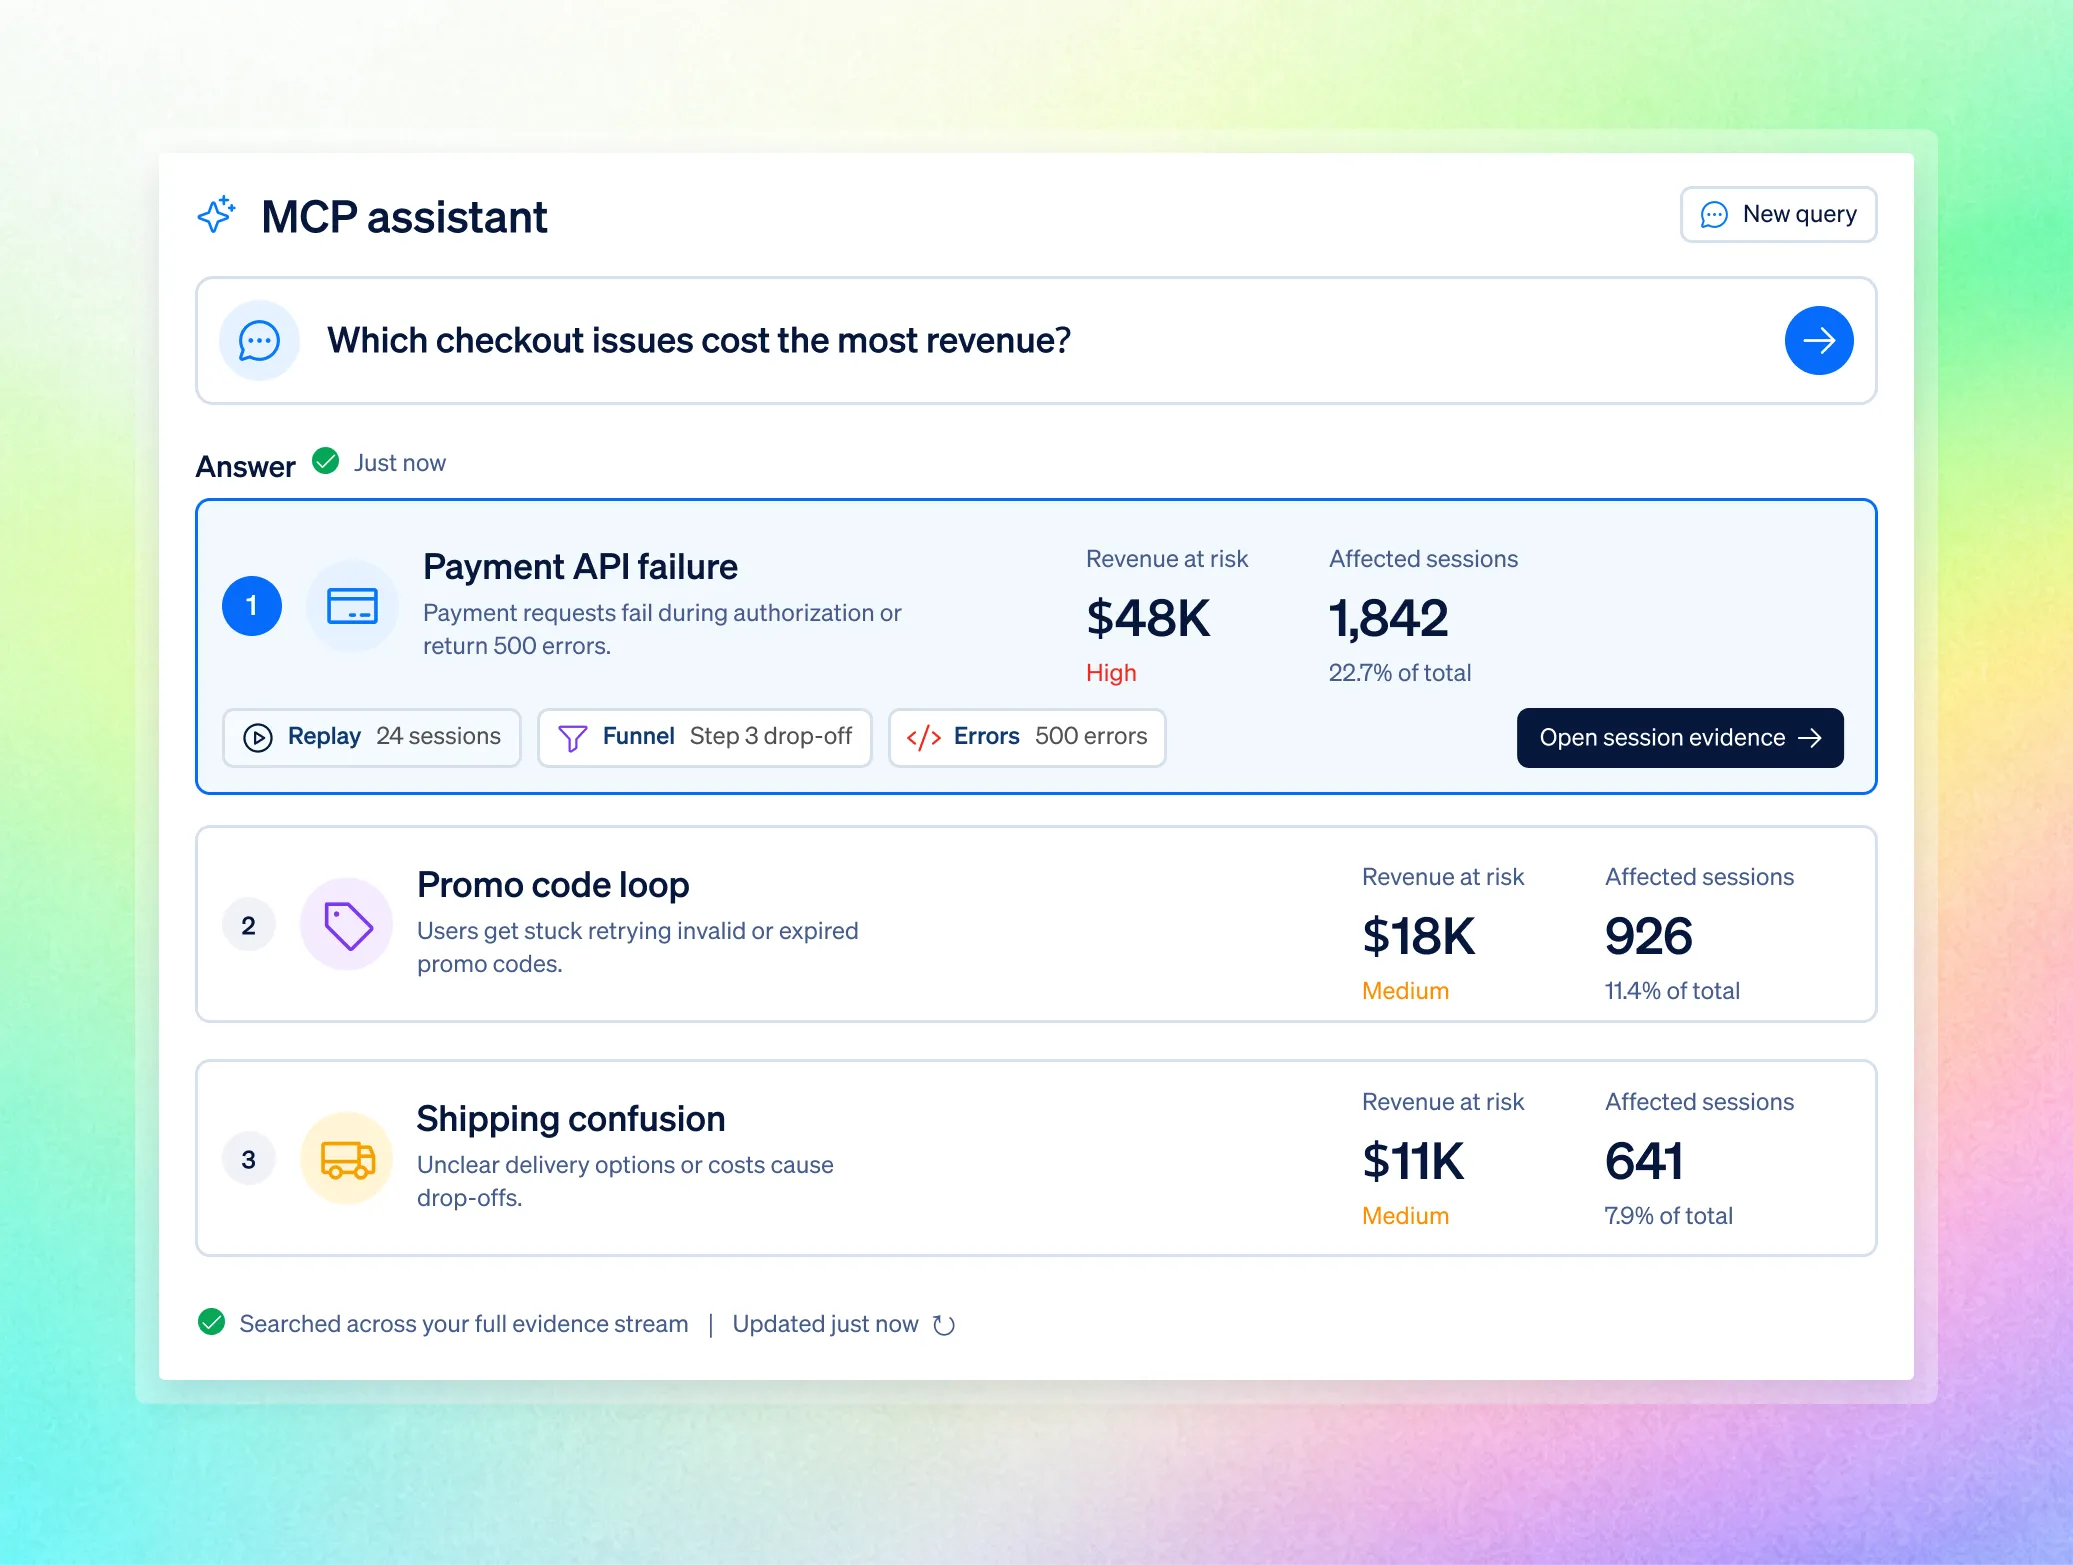View Errors 500 errors chip
The height and width of the screenshot is (1565, 2073).
(1027, 737)
